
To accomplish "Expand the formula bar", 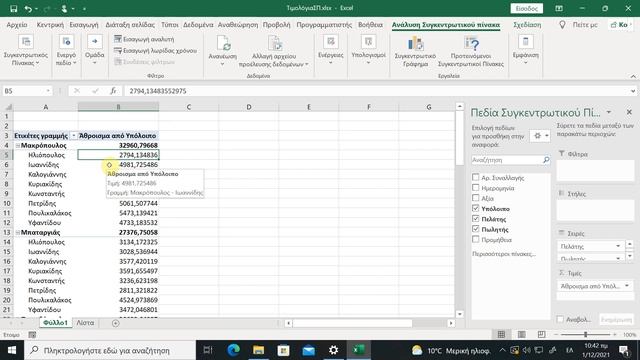I will (x=633, y=91).
